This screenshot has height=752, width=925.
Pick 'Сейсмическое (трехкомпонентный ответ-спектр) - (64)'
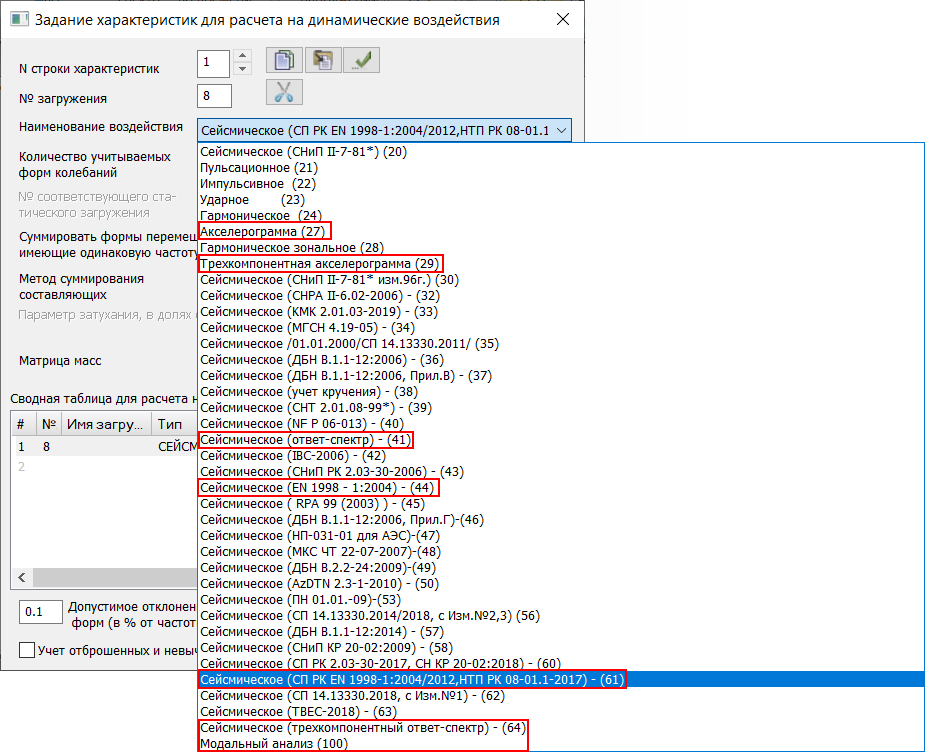click(x=362, y=727)
